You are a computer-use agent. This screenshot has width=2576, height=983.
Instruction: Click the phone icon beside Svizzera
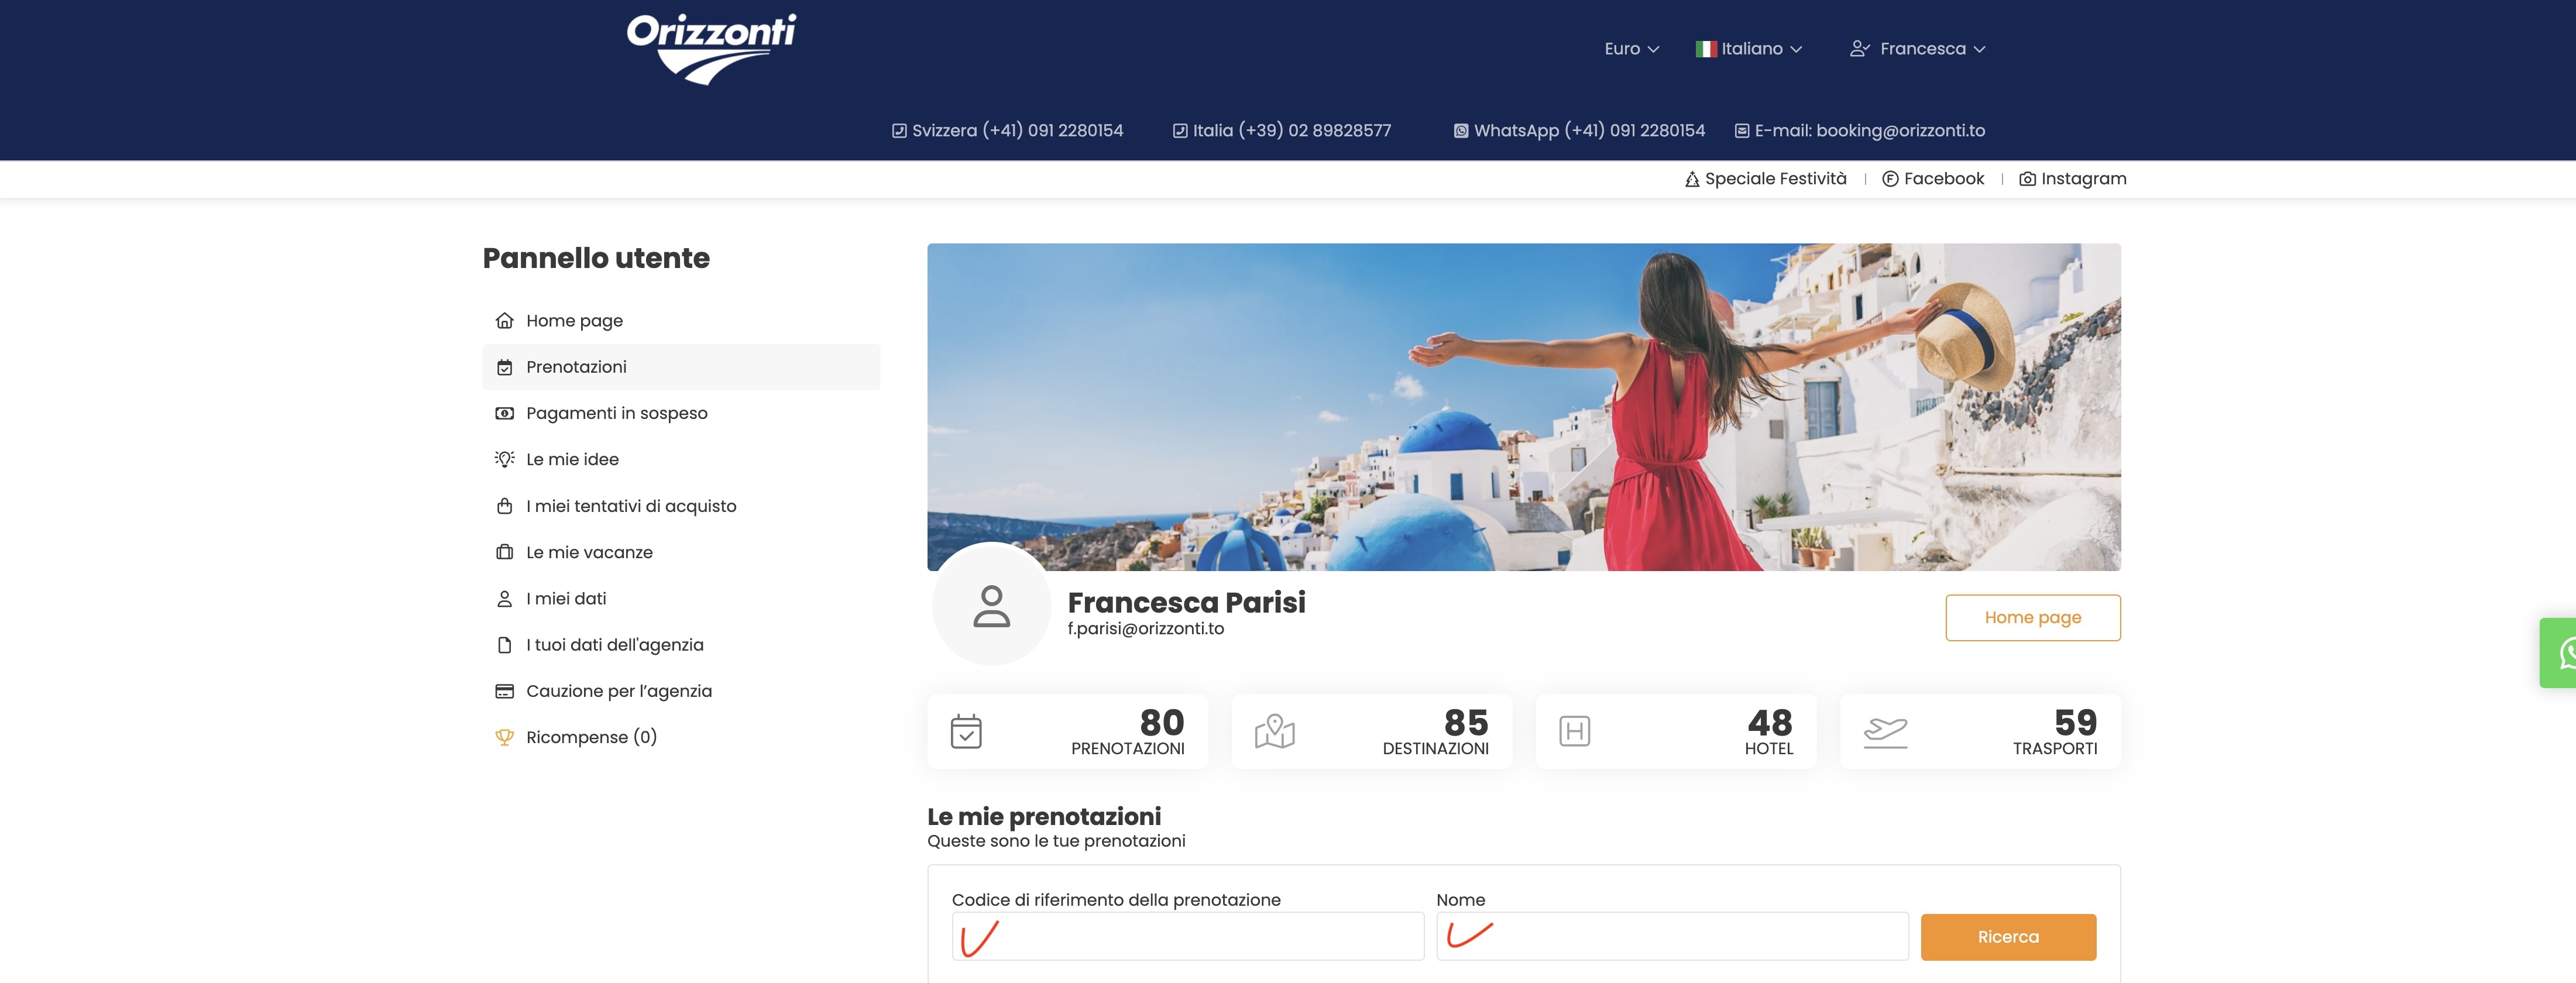[899, 131]
